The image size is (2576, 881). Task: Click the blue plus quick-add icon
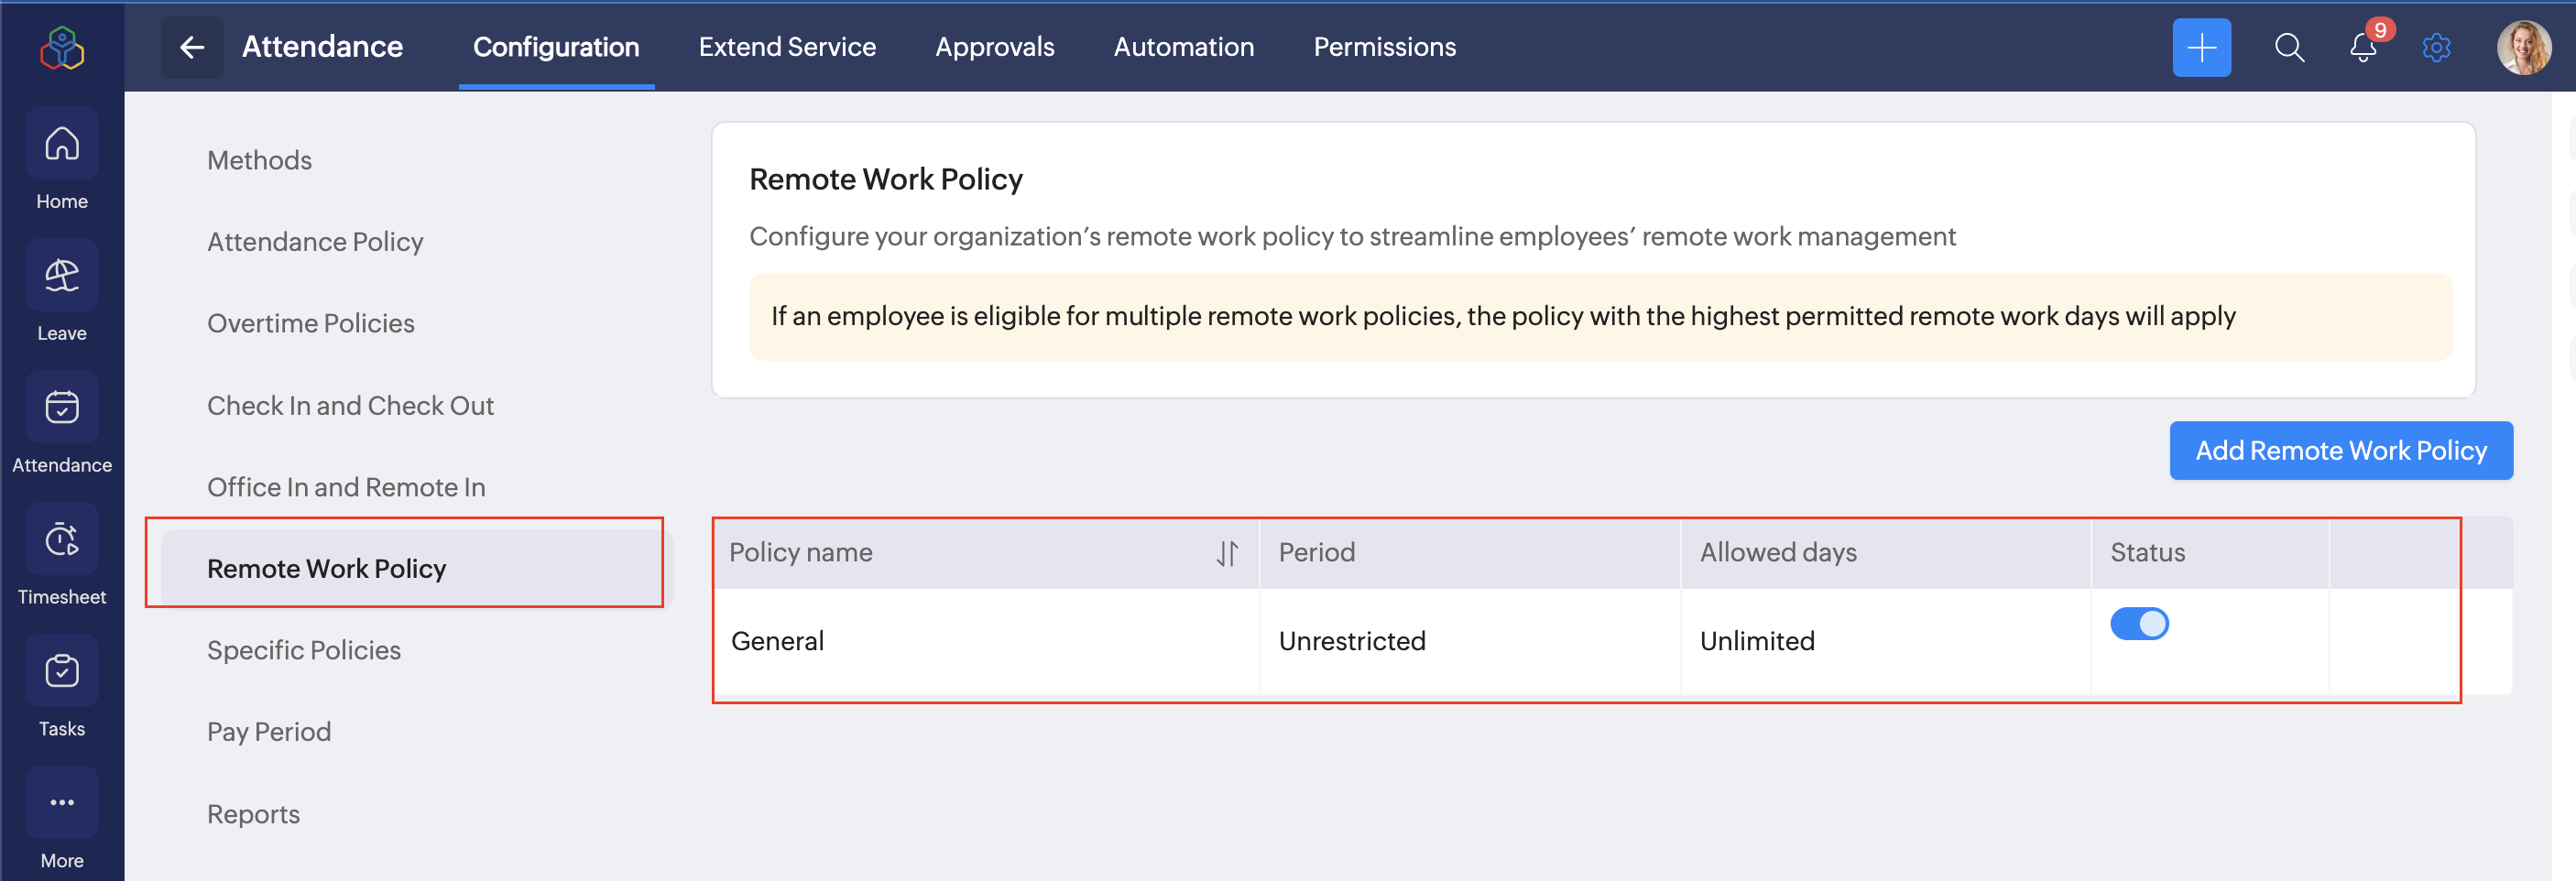(x=2201, y=47)
